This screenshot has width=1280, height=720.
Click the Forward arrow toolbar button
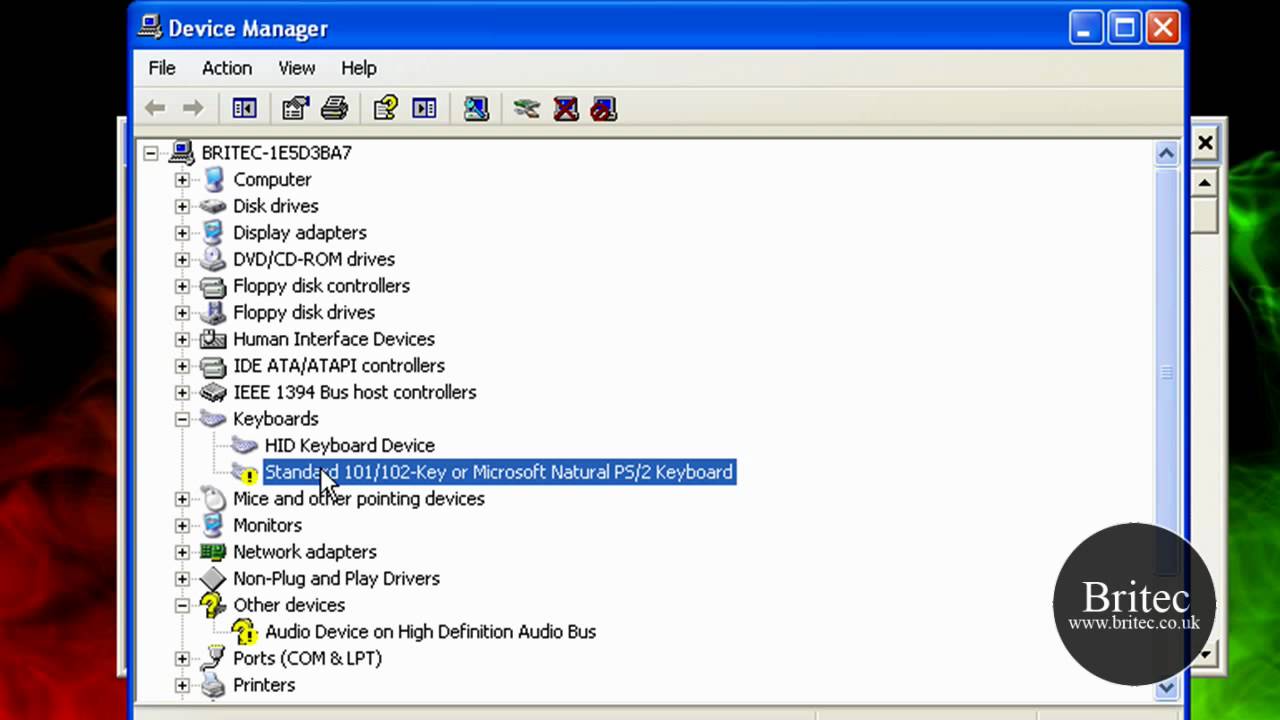point(193,108)
